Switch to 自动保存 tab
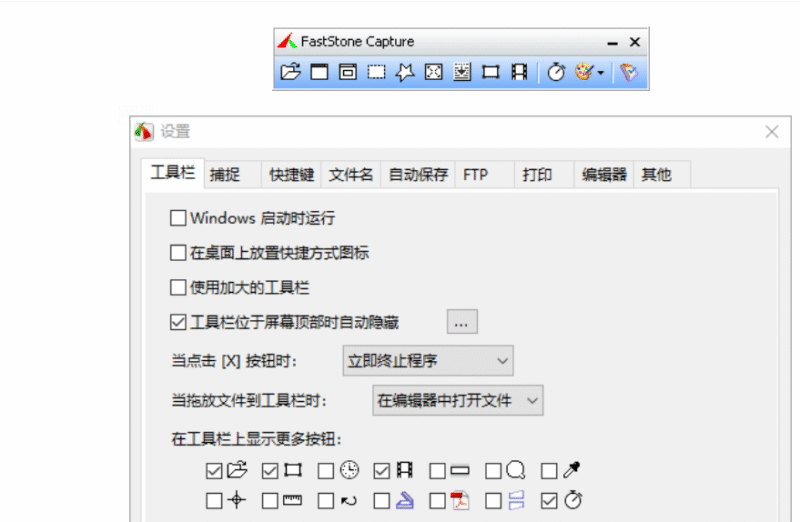 (x=418, y=175)
